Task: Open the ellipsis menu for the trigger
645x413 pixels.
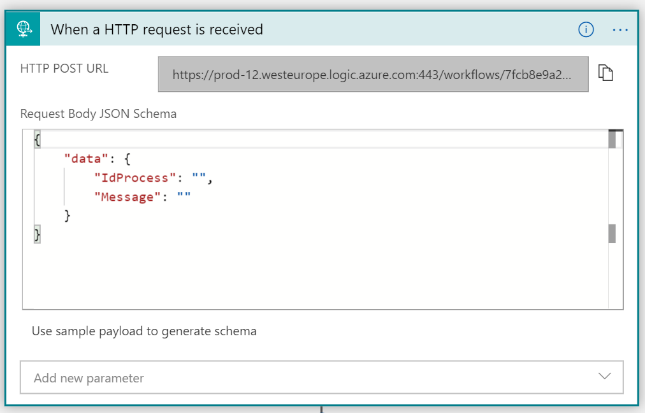Action: point(620,29)
